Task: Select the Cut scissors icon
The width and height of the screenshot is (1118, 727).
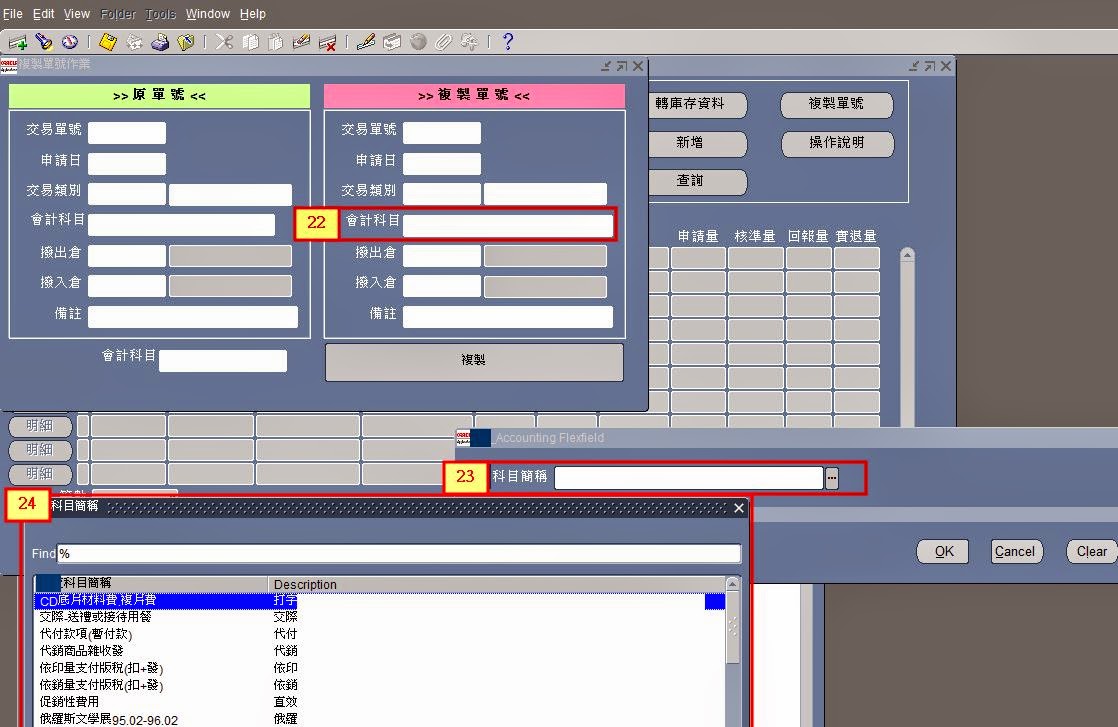Action: click(x=223, y=42)
